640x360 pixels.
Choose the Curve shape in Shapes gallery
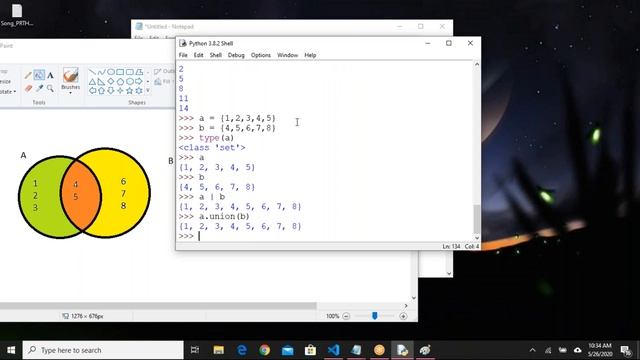tap(101, 72)
